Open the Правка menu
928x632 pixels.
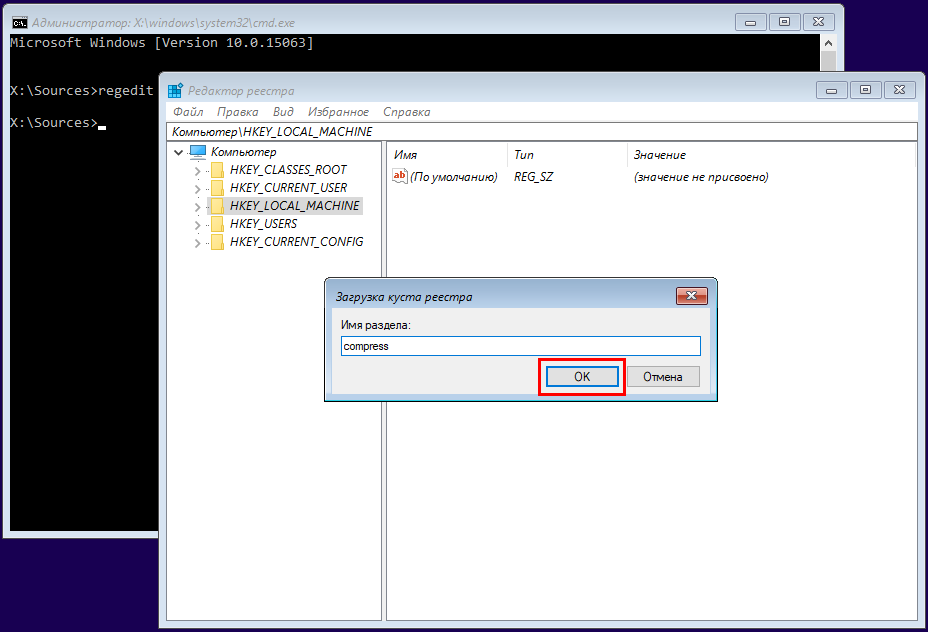(x=237, y=112)
